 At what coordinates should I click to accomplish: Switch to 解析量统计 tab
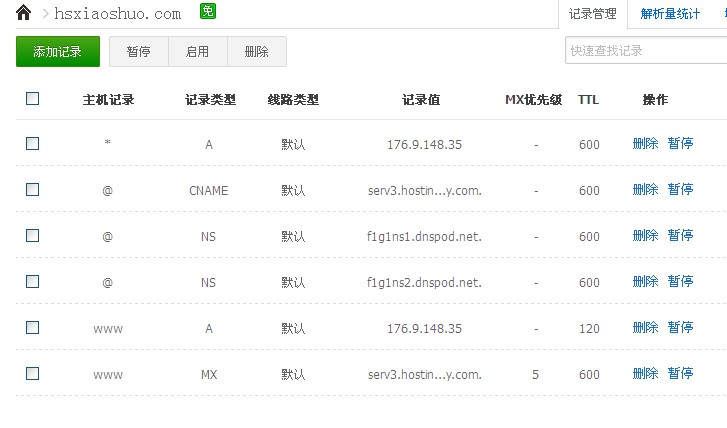[x=670, y=14]
